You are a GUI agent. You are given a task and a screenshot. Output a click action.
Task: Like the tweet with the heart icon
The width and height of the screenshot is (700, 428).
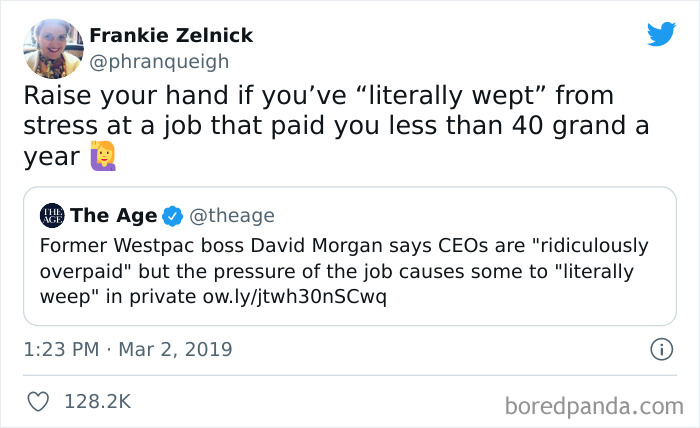point(37,402)
